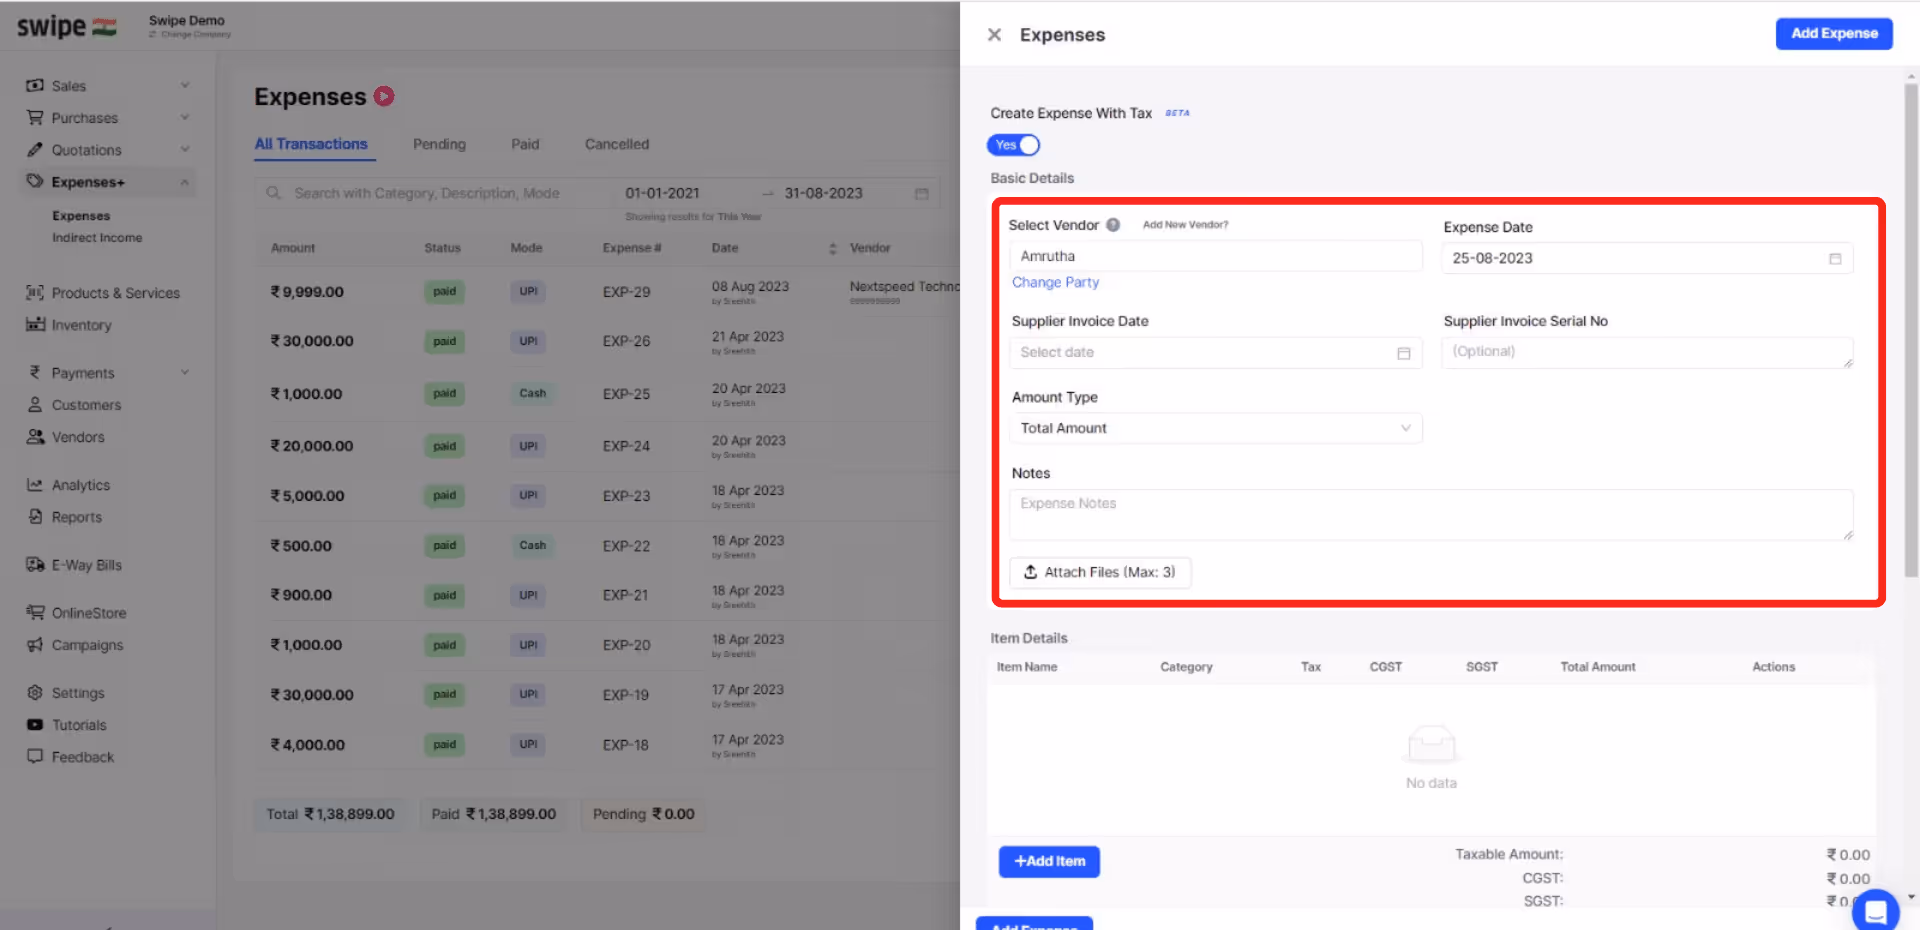
Task: Click the play video icon beside Expenses heading
Action: [x=384, y=96]
